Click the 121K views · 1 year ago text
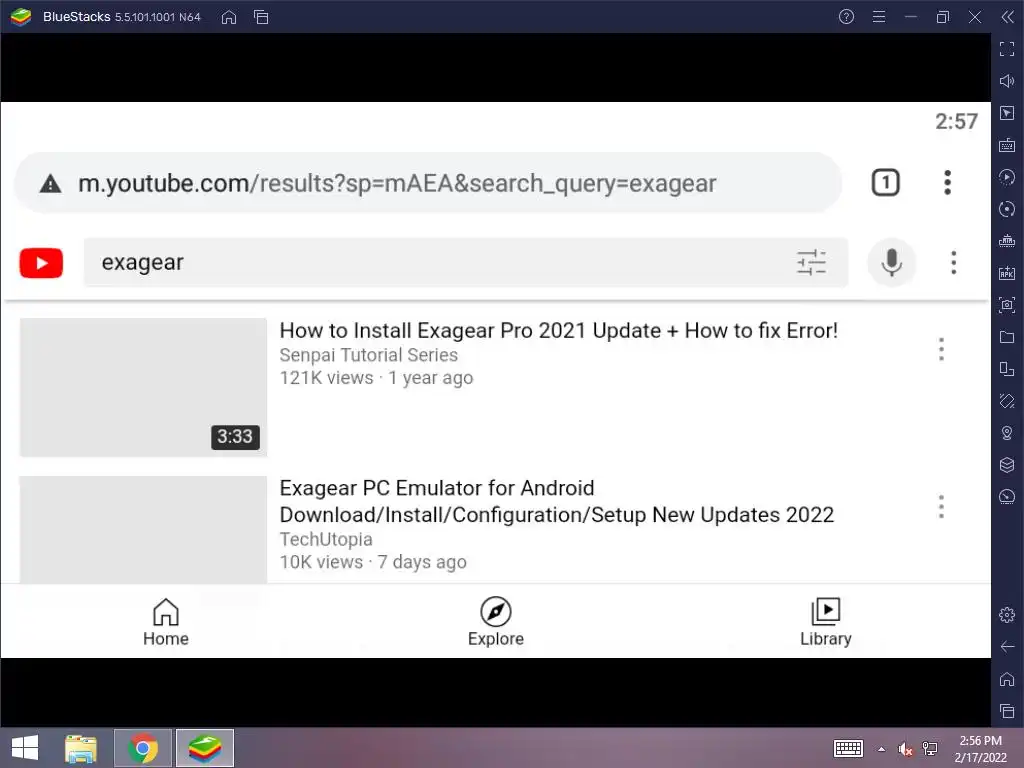 376,378
